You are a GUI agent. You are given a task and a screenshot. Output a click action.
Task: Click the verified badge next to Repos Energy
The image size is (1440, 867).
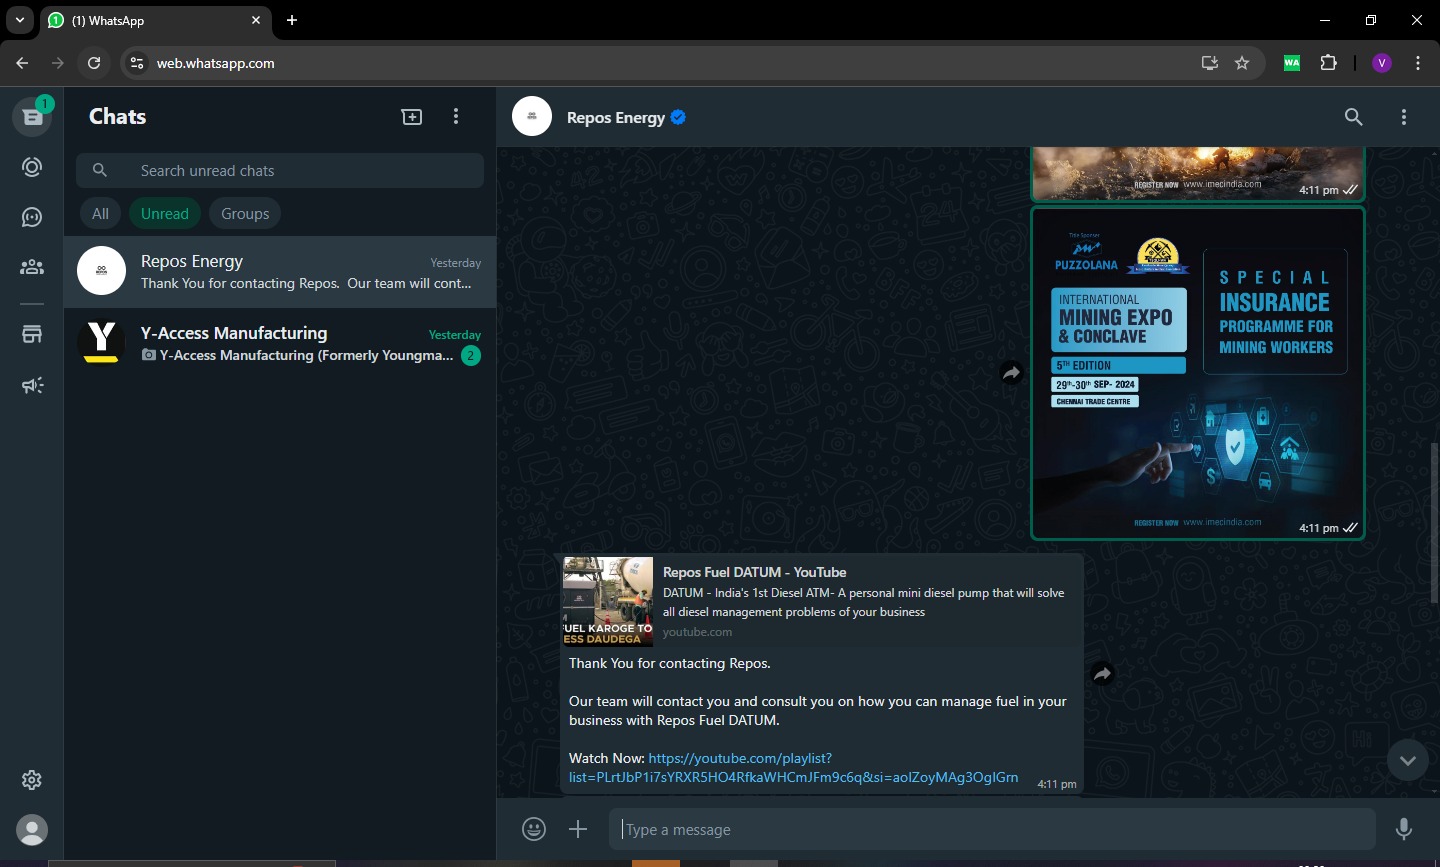point(679,117)
